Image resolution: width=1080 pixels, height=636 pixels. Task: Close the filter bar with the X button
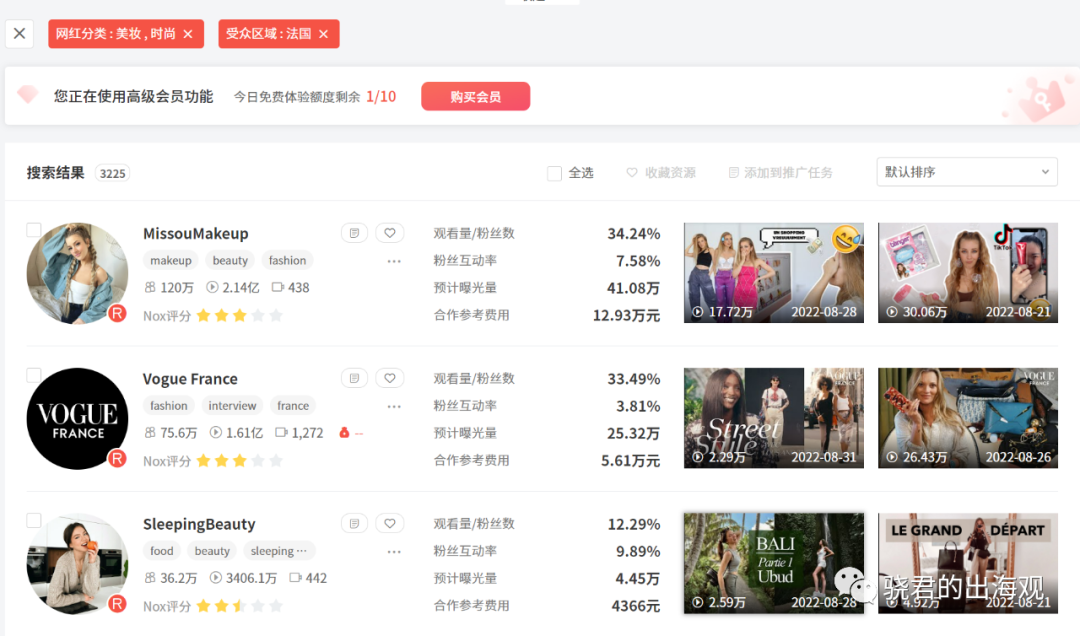click(19, 33)
